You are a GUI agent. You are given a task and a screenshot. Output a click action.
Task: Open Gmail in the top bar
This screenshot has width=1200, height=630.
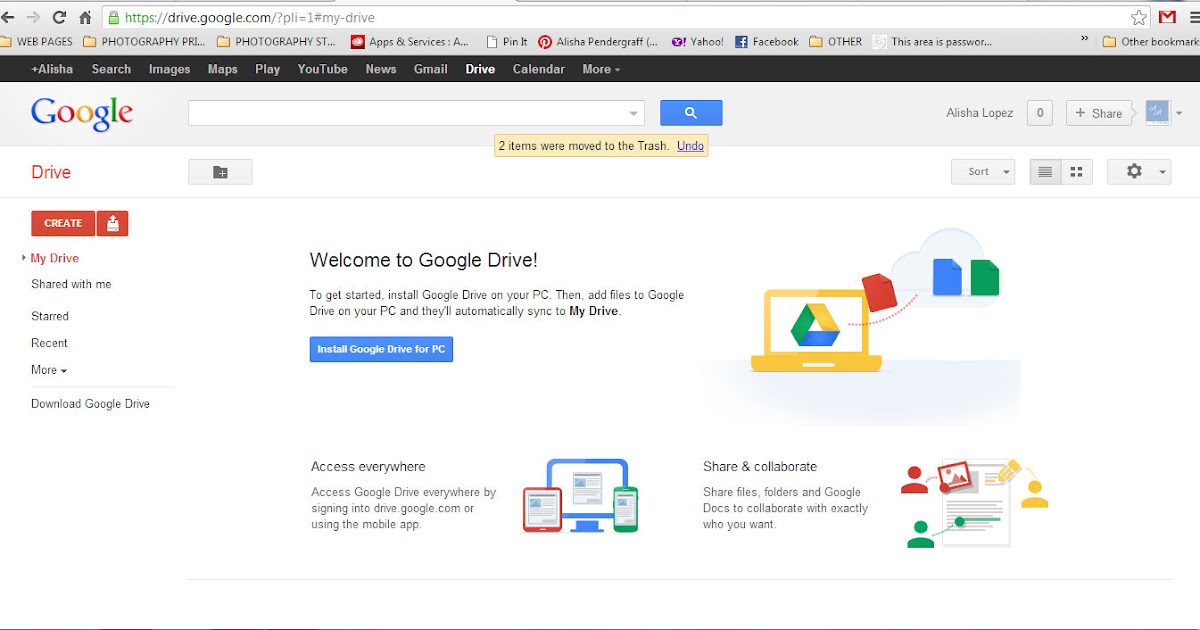coord(430,69)
